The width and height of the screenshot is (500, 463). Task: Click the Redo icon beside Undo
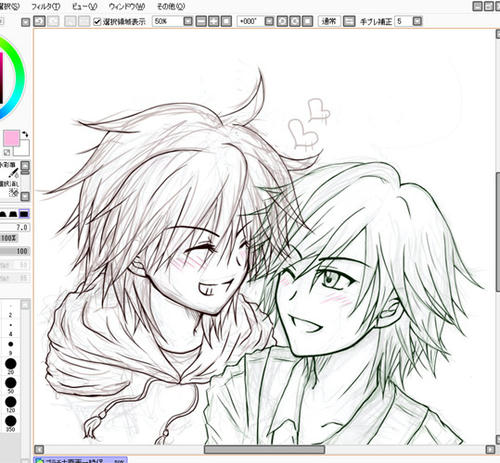53,22
